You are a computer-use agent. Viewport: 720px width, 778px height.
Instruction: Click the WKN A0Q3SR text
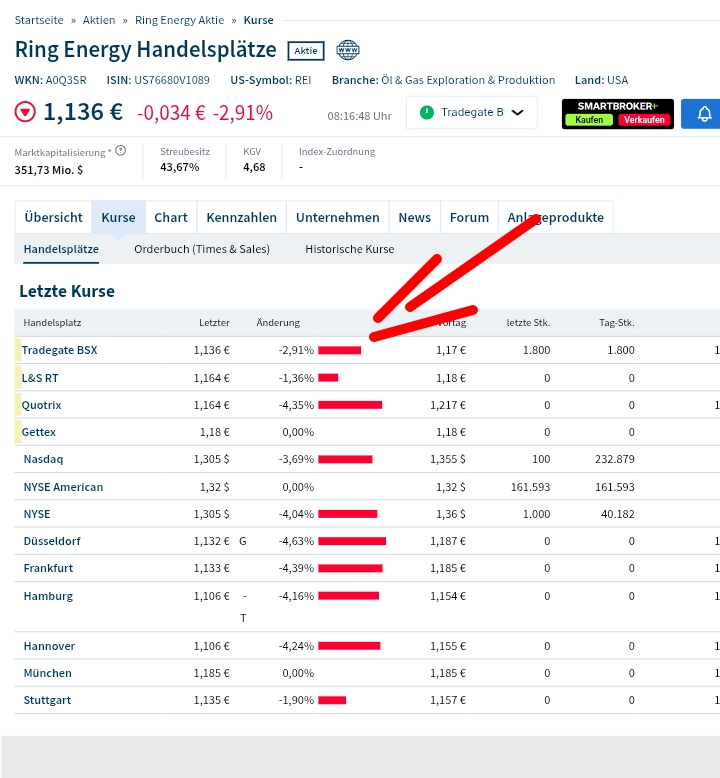(x=51, y=80)
